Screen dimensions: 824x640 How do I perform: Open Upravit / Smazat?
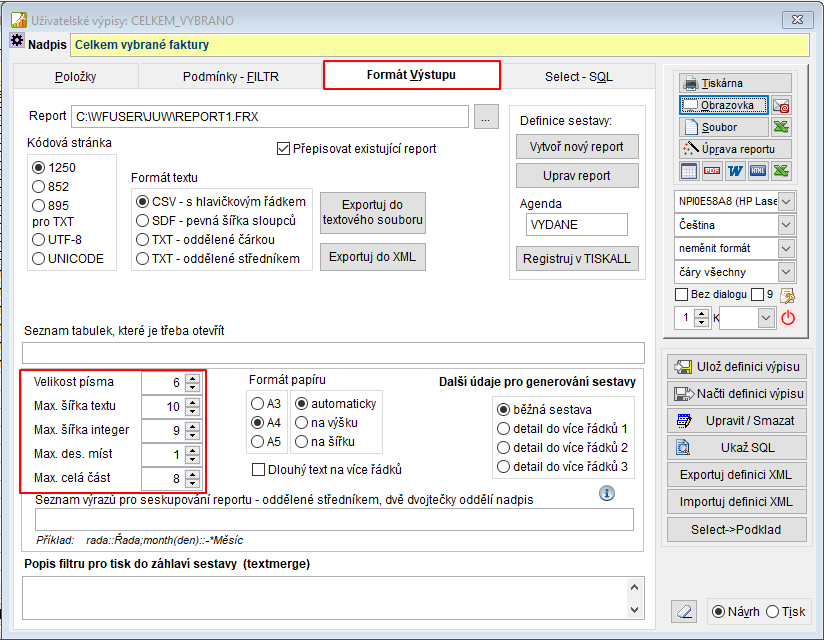click(x=737, y=421)
